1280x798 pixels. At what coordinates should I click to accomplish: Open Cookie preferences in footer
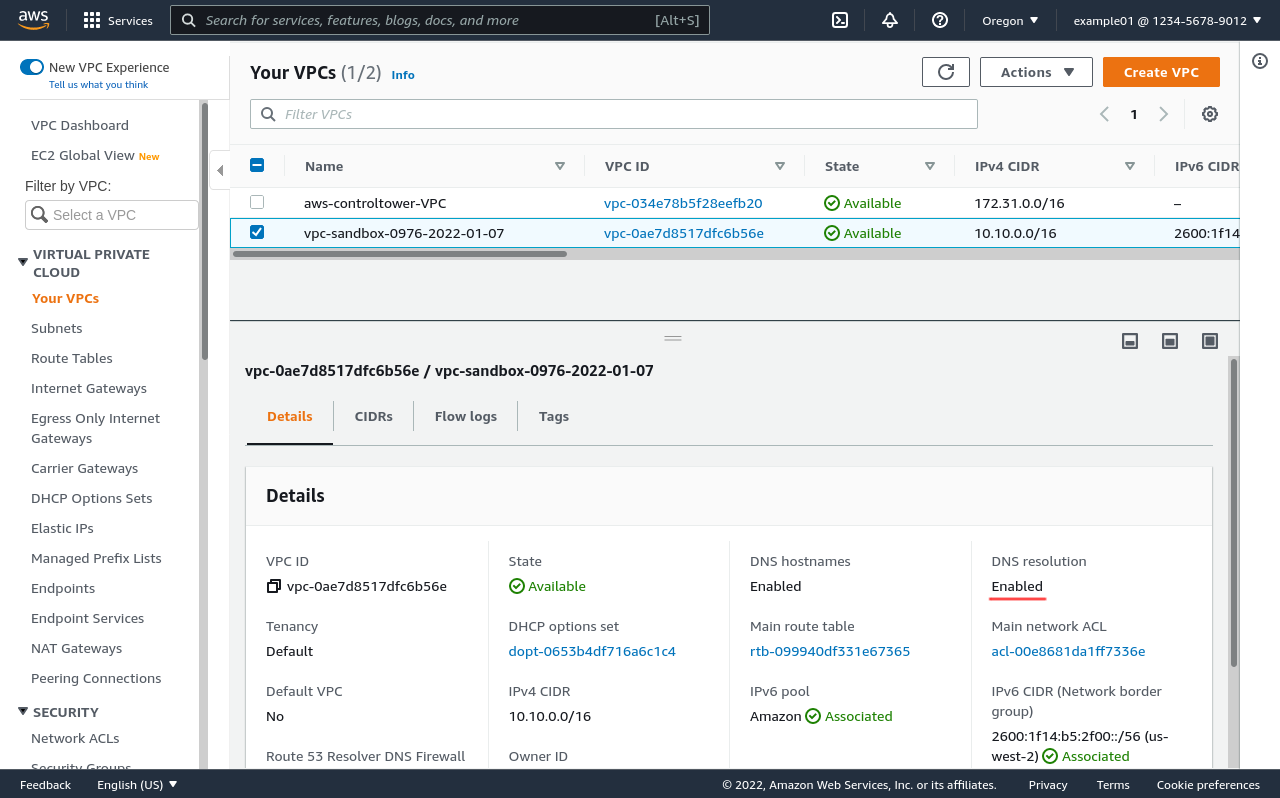pyautogui.click(x=1208, y=785)
